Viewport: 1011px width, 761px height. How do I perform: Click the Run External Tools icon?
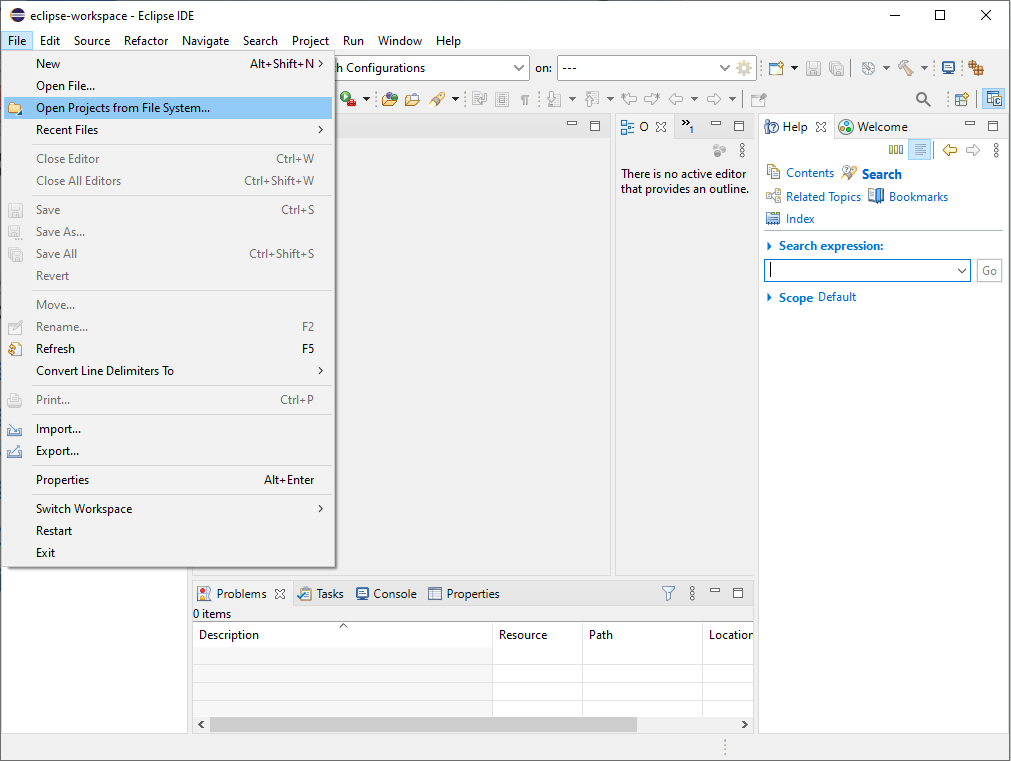[348, 99]
